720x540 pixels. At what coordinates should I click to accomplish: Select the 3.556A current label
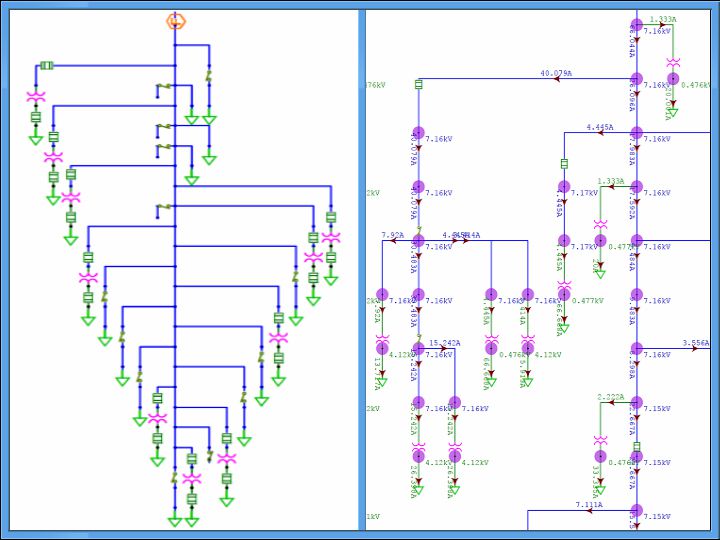[x=696, y=343]
